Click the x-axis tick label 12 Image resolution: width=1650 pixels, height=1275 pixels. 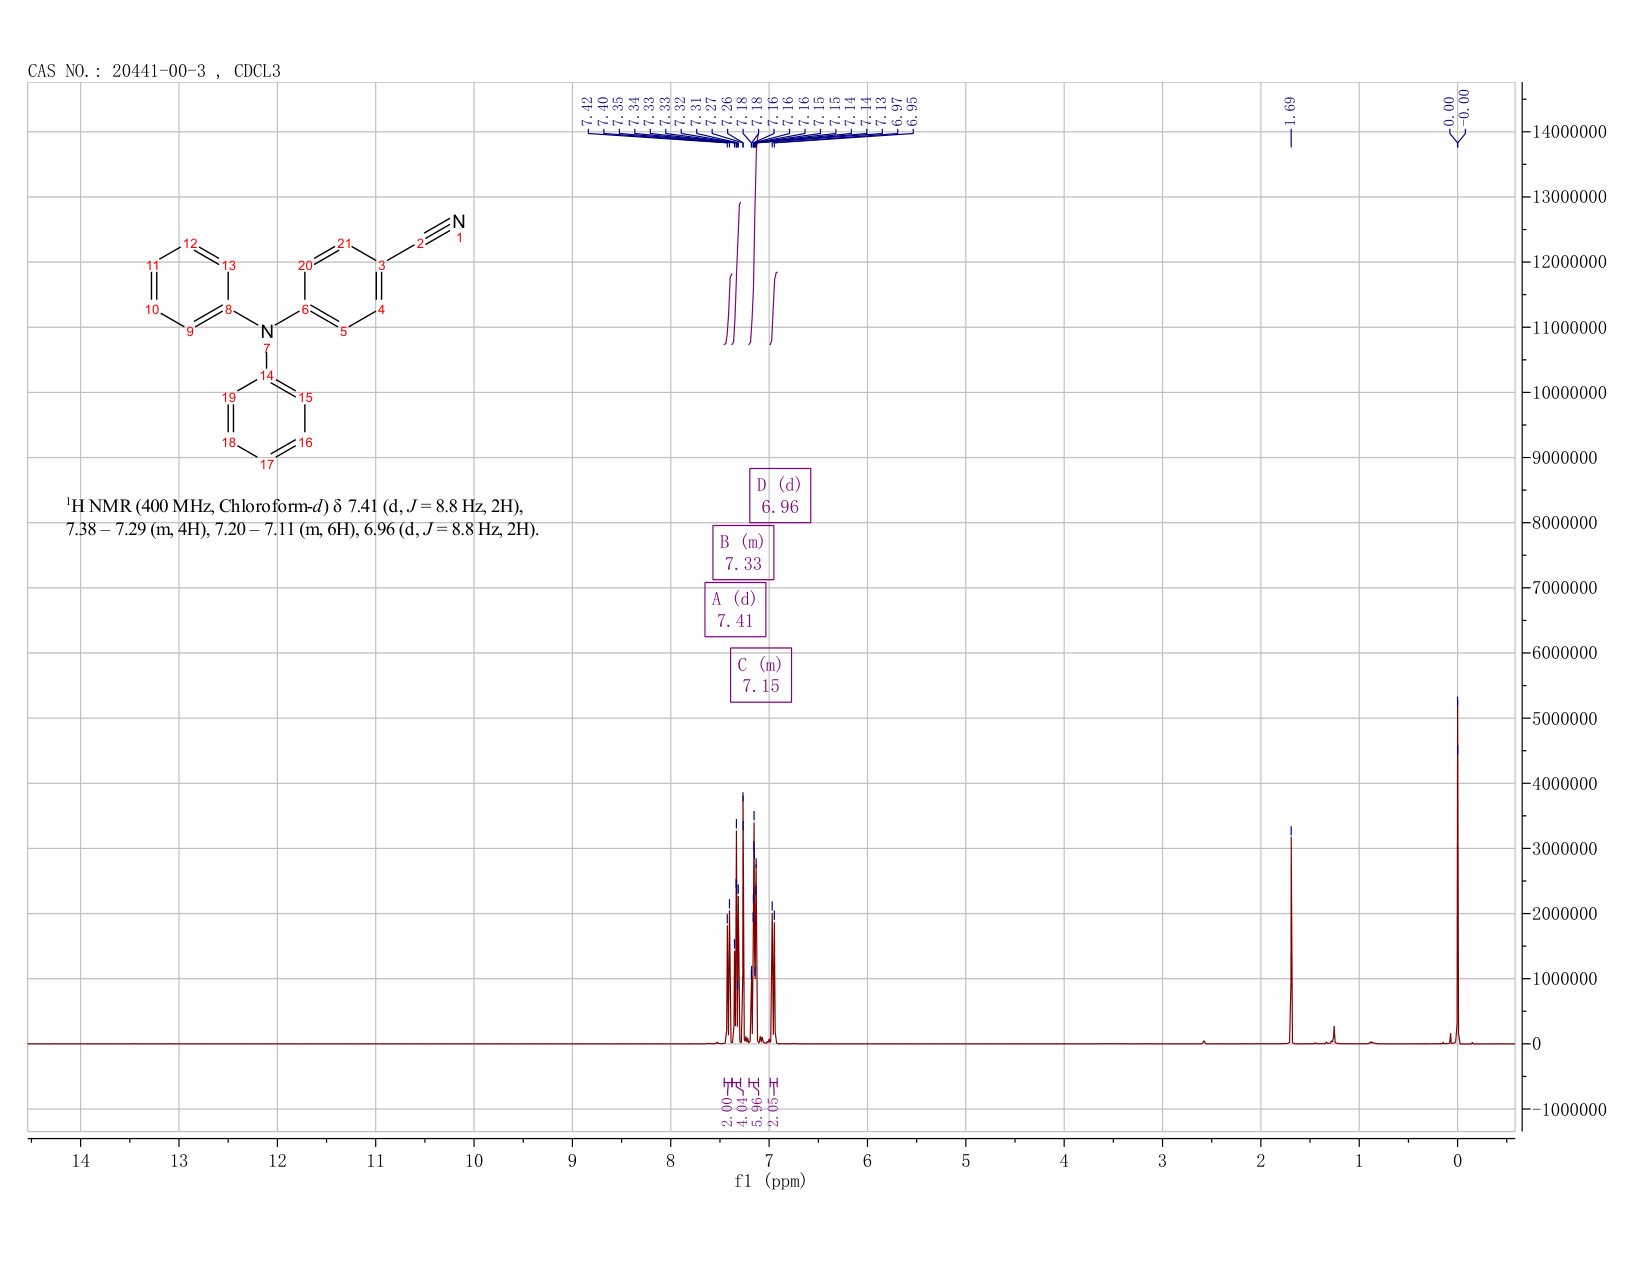coord(277,1161)
